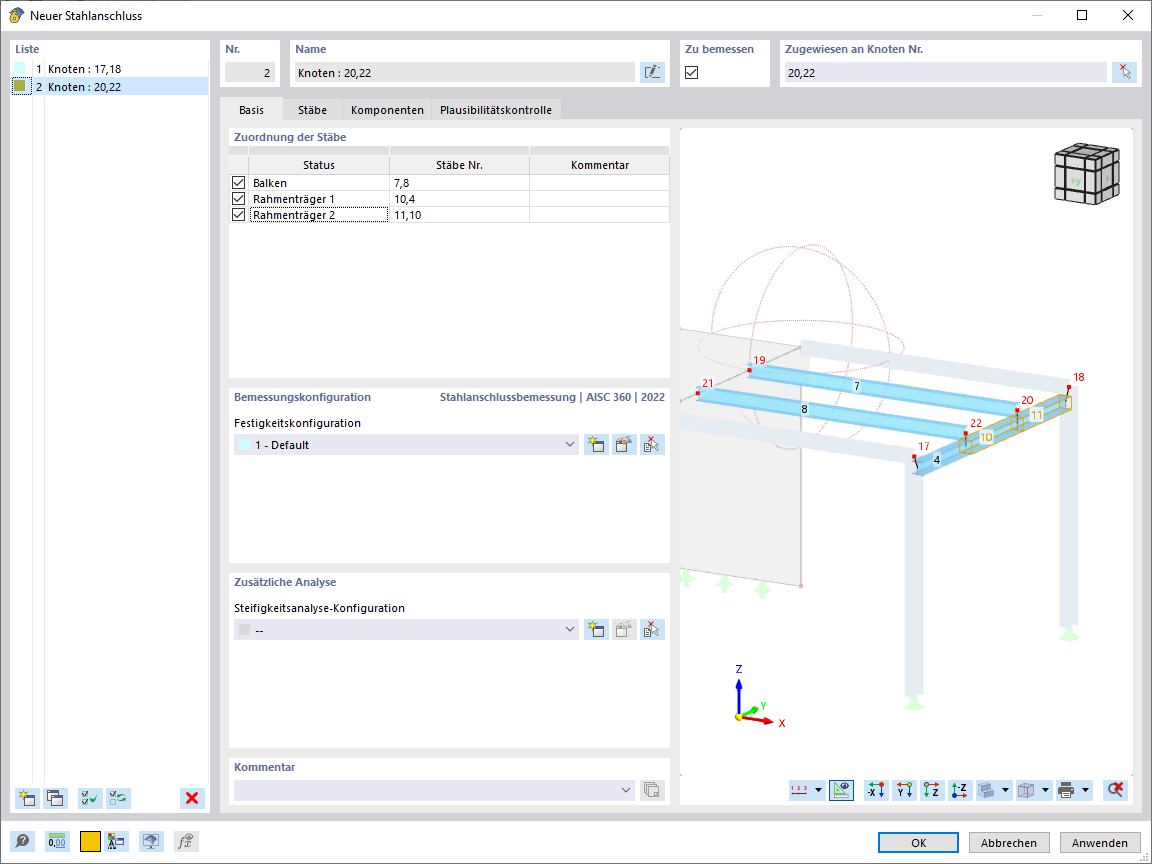Click the OK button
Screen dimensions: 1152x864
click(918, 843)
